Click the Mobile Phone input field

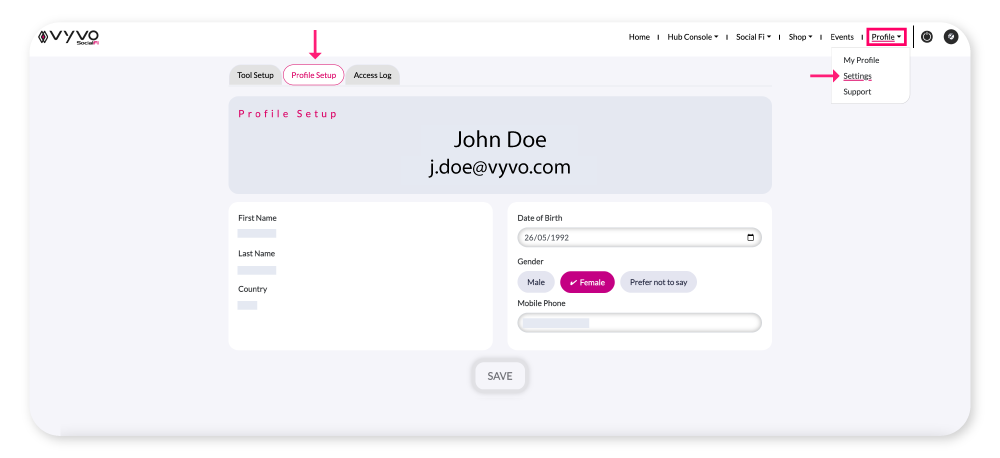coord(639,323)
